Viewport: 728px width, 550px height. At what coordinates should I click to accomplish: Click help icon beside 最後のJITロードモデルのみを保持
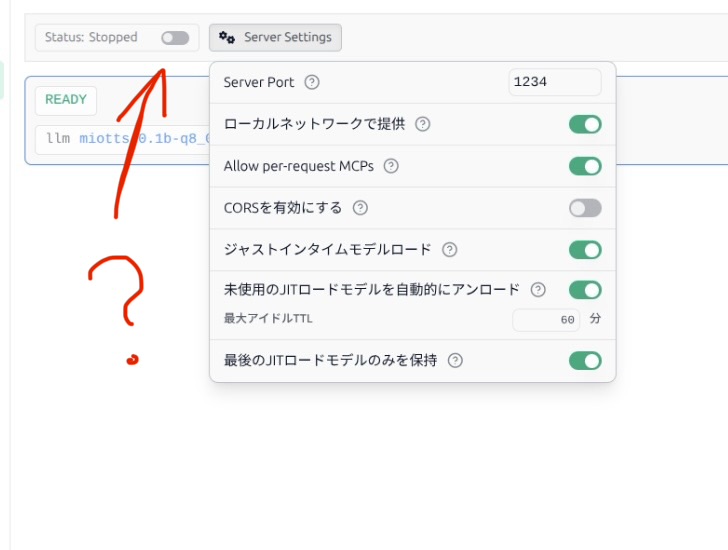(456, 360)
